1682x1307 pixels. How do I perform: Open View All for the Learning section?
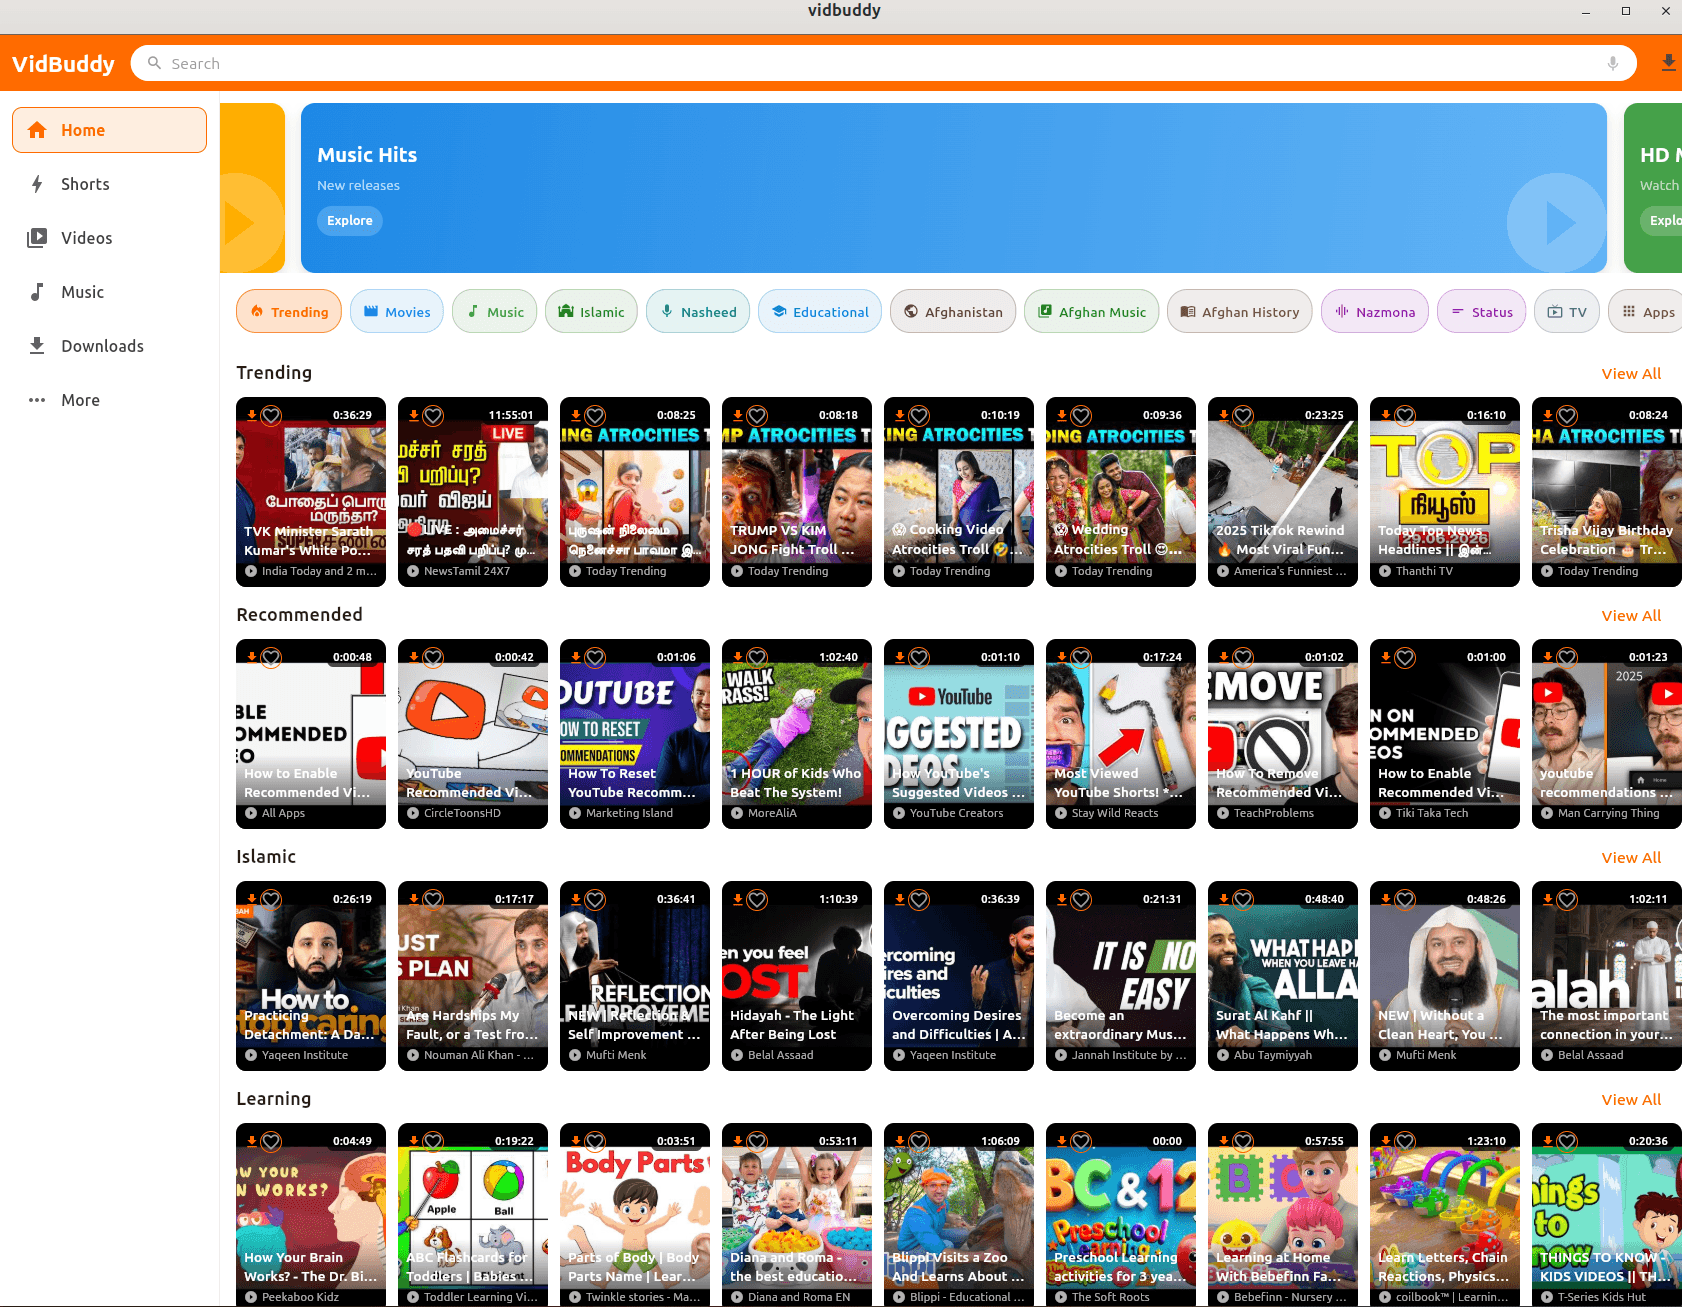point(1631,1099)
